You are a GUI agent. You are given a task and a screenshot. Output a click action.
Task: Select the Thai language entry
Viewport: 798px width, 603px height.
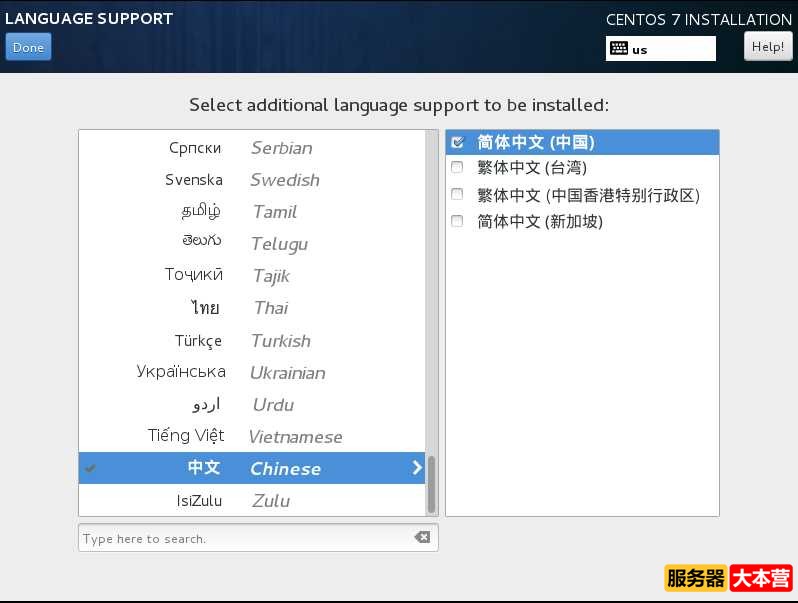coord(252,308)
